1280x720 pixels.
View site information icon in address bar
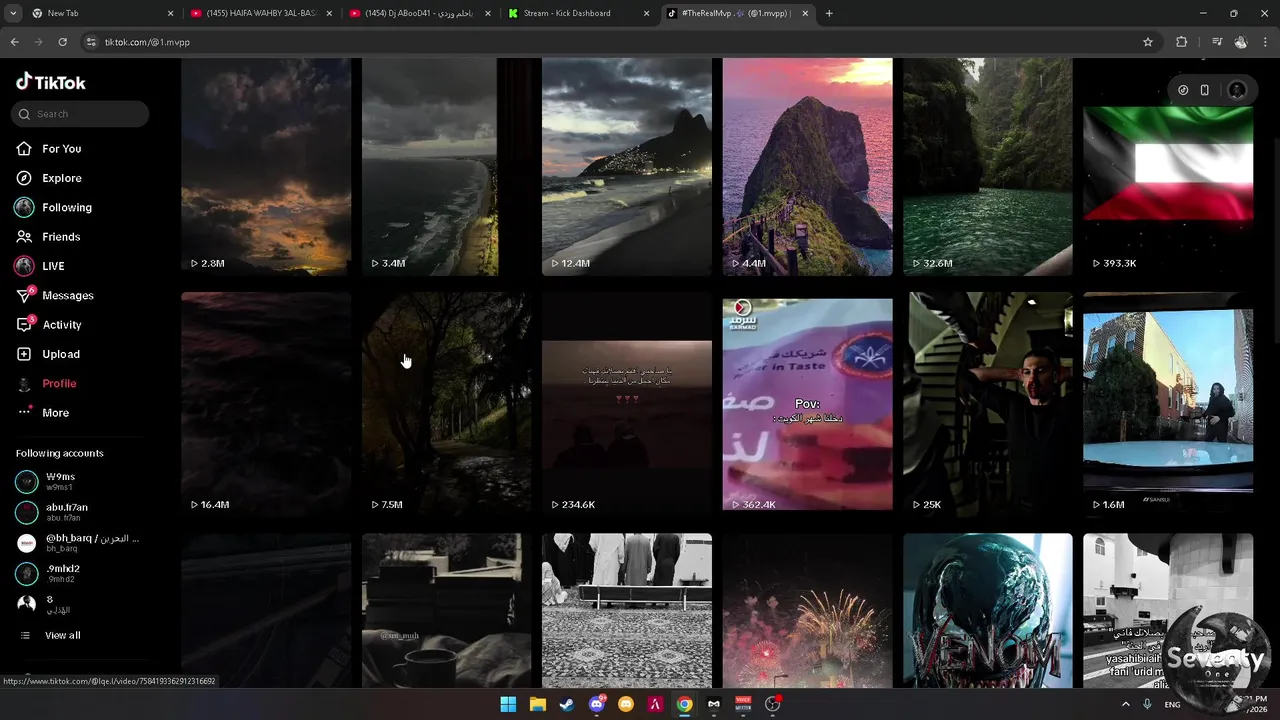91,42
